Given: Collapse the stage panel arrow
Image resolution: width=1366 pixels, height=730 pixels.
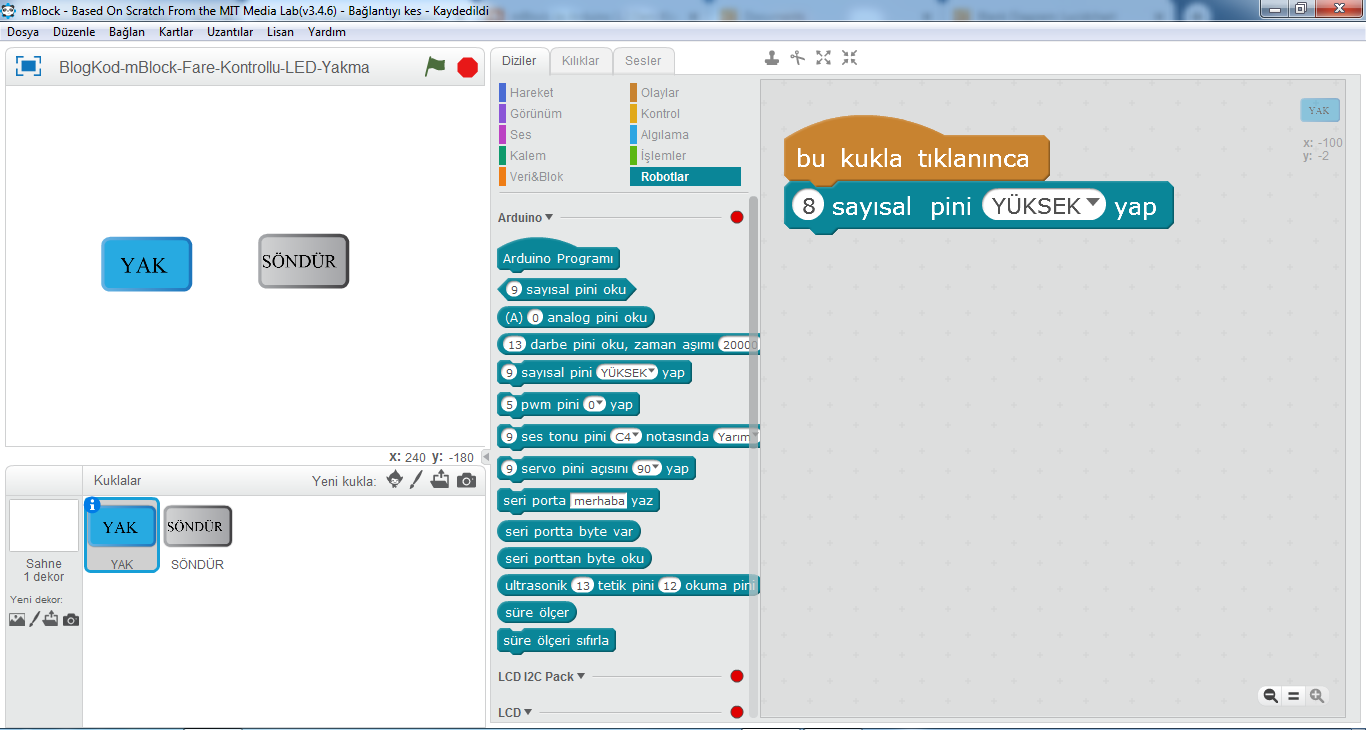Looking at the screenshot, I should [486, 457].
